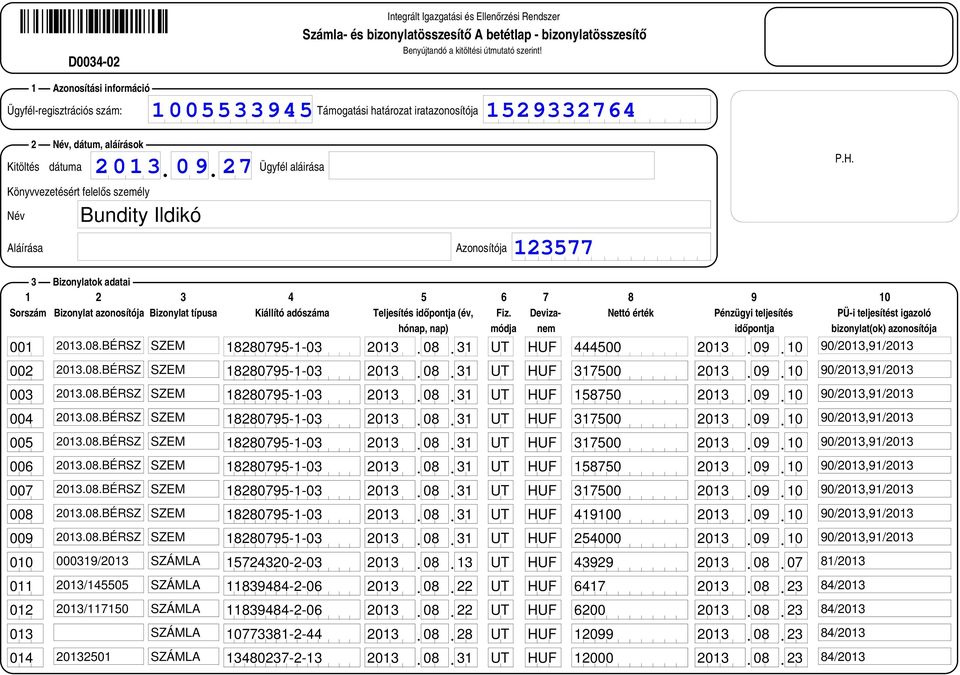
Task: Click adószám 10773381-2-44
Action: point(291,633)
